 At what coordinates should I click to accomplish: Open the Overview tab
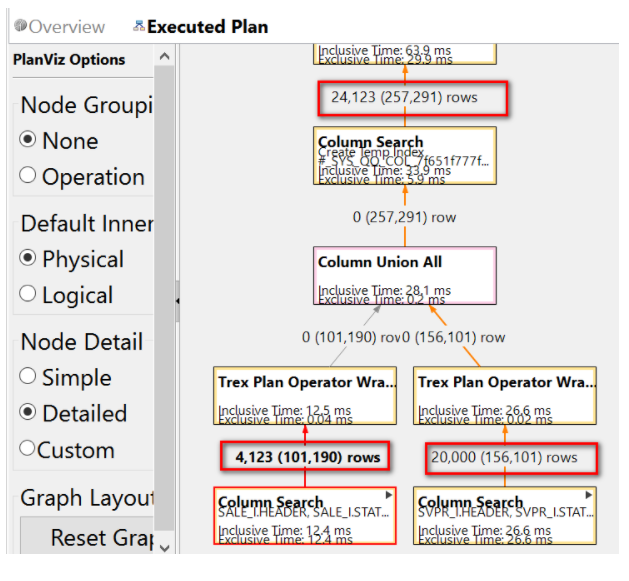60,27
